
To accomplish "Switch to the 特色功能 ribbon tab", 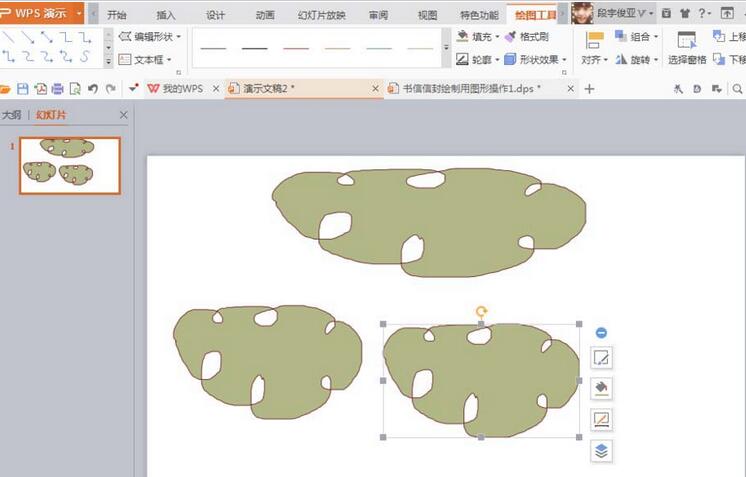I will coord(479,15).
